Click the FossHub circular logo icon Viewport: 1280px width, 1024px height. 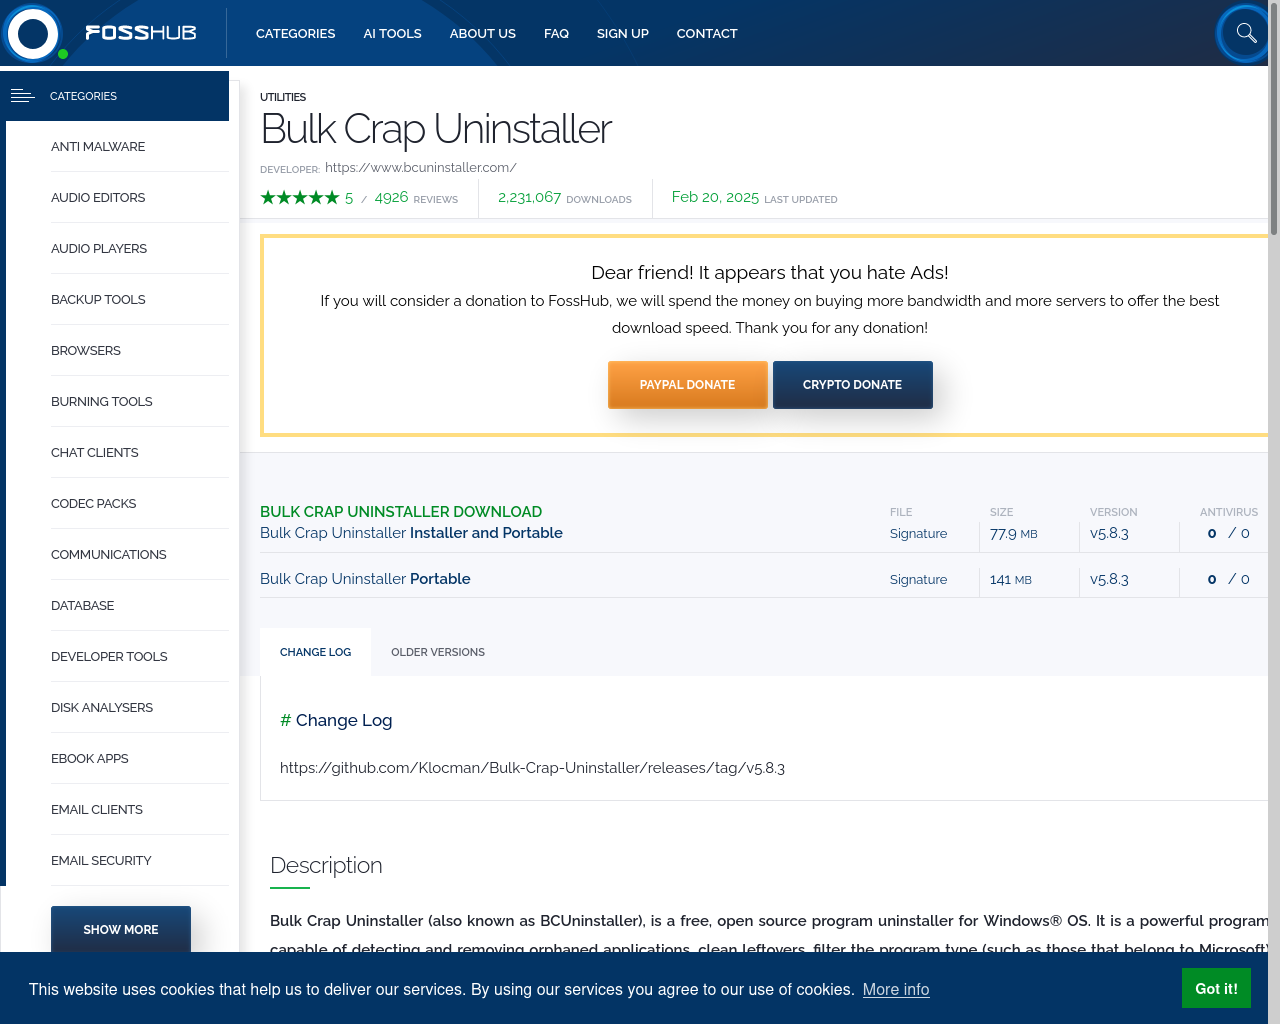pyautogui.click(x=33, y=33)
